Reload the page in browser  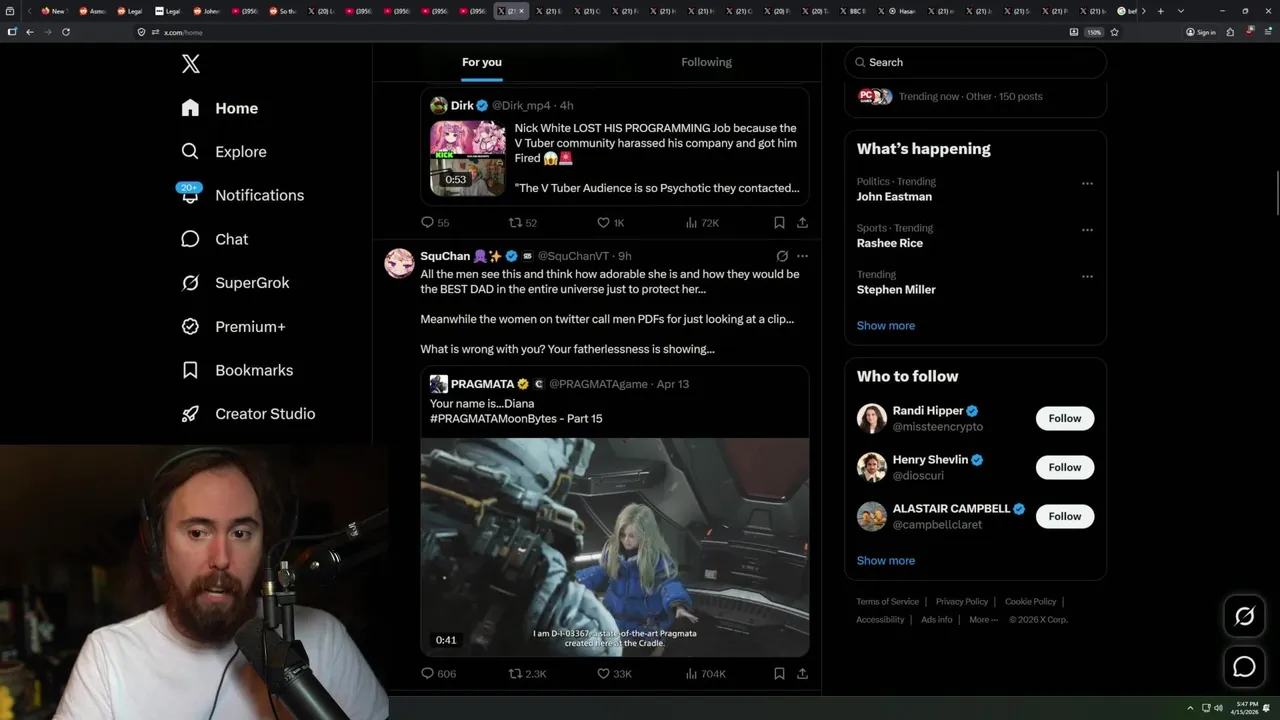point(66,32)
